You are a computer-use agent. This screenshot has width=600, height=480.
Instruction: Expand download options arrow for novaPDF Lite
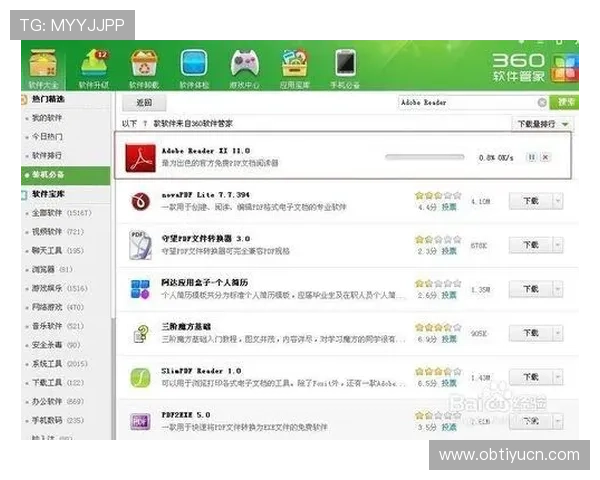[x=558, y=201]
